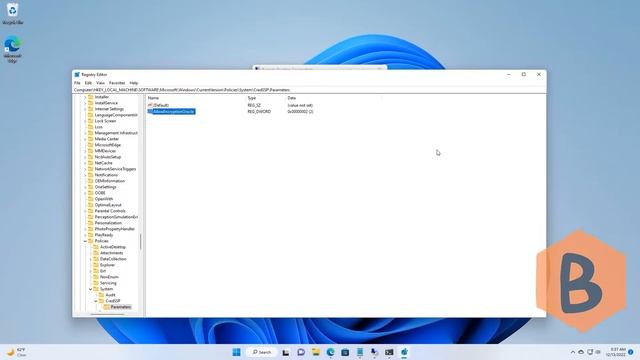The width and height of the screenshot is (640, 360).
Task: Open Task View from taskbar
Action: coord(286,352)
